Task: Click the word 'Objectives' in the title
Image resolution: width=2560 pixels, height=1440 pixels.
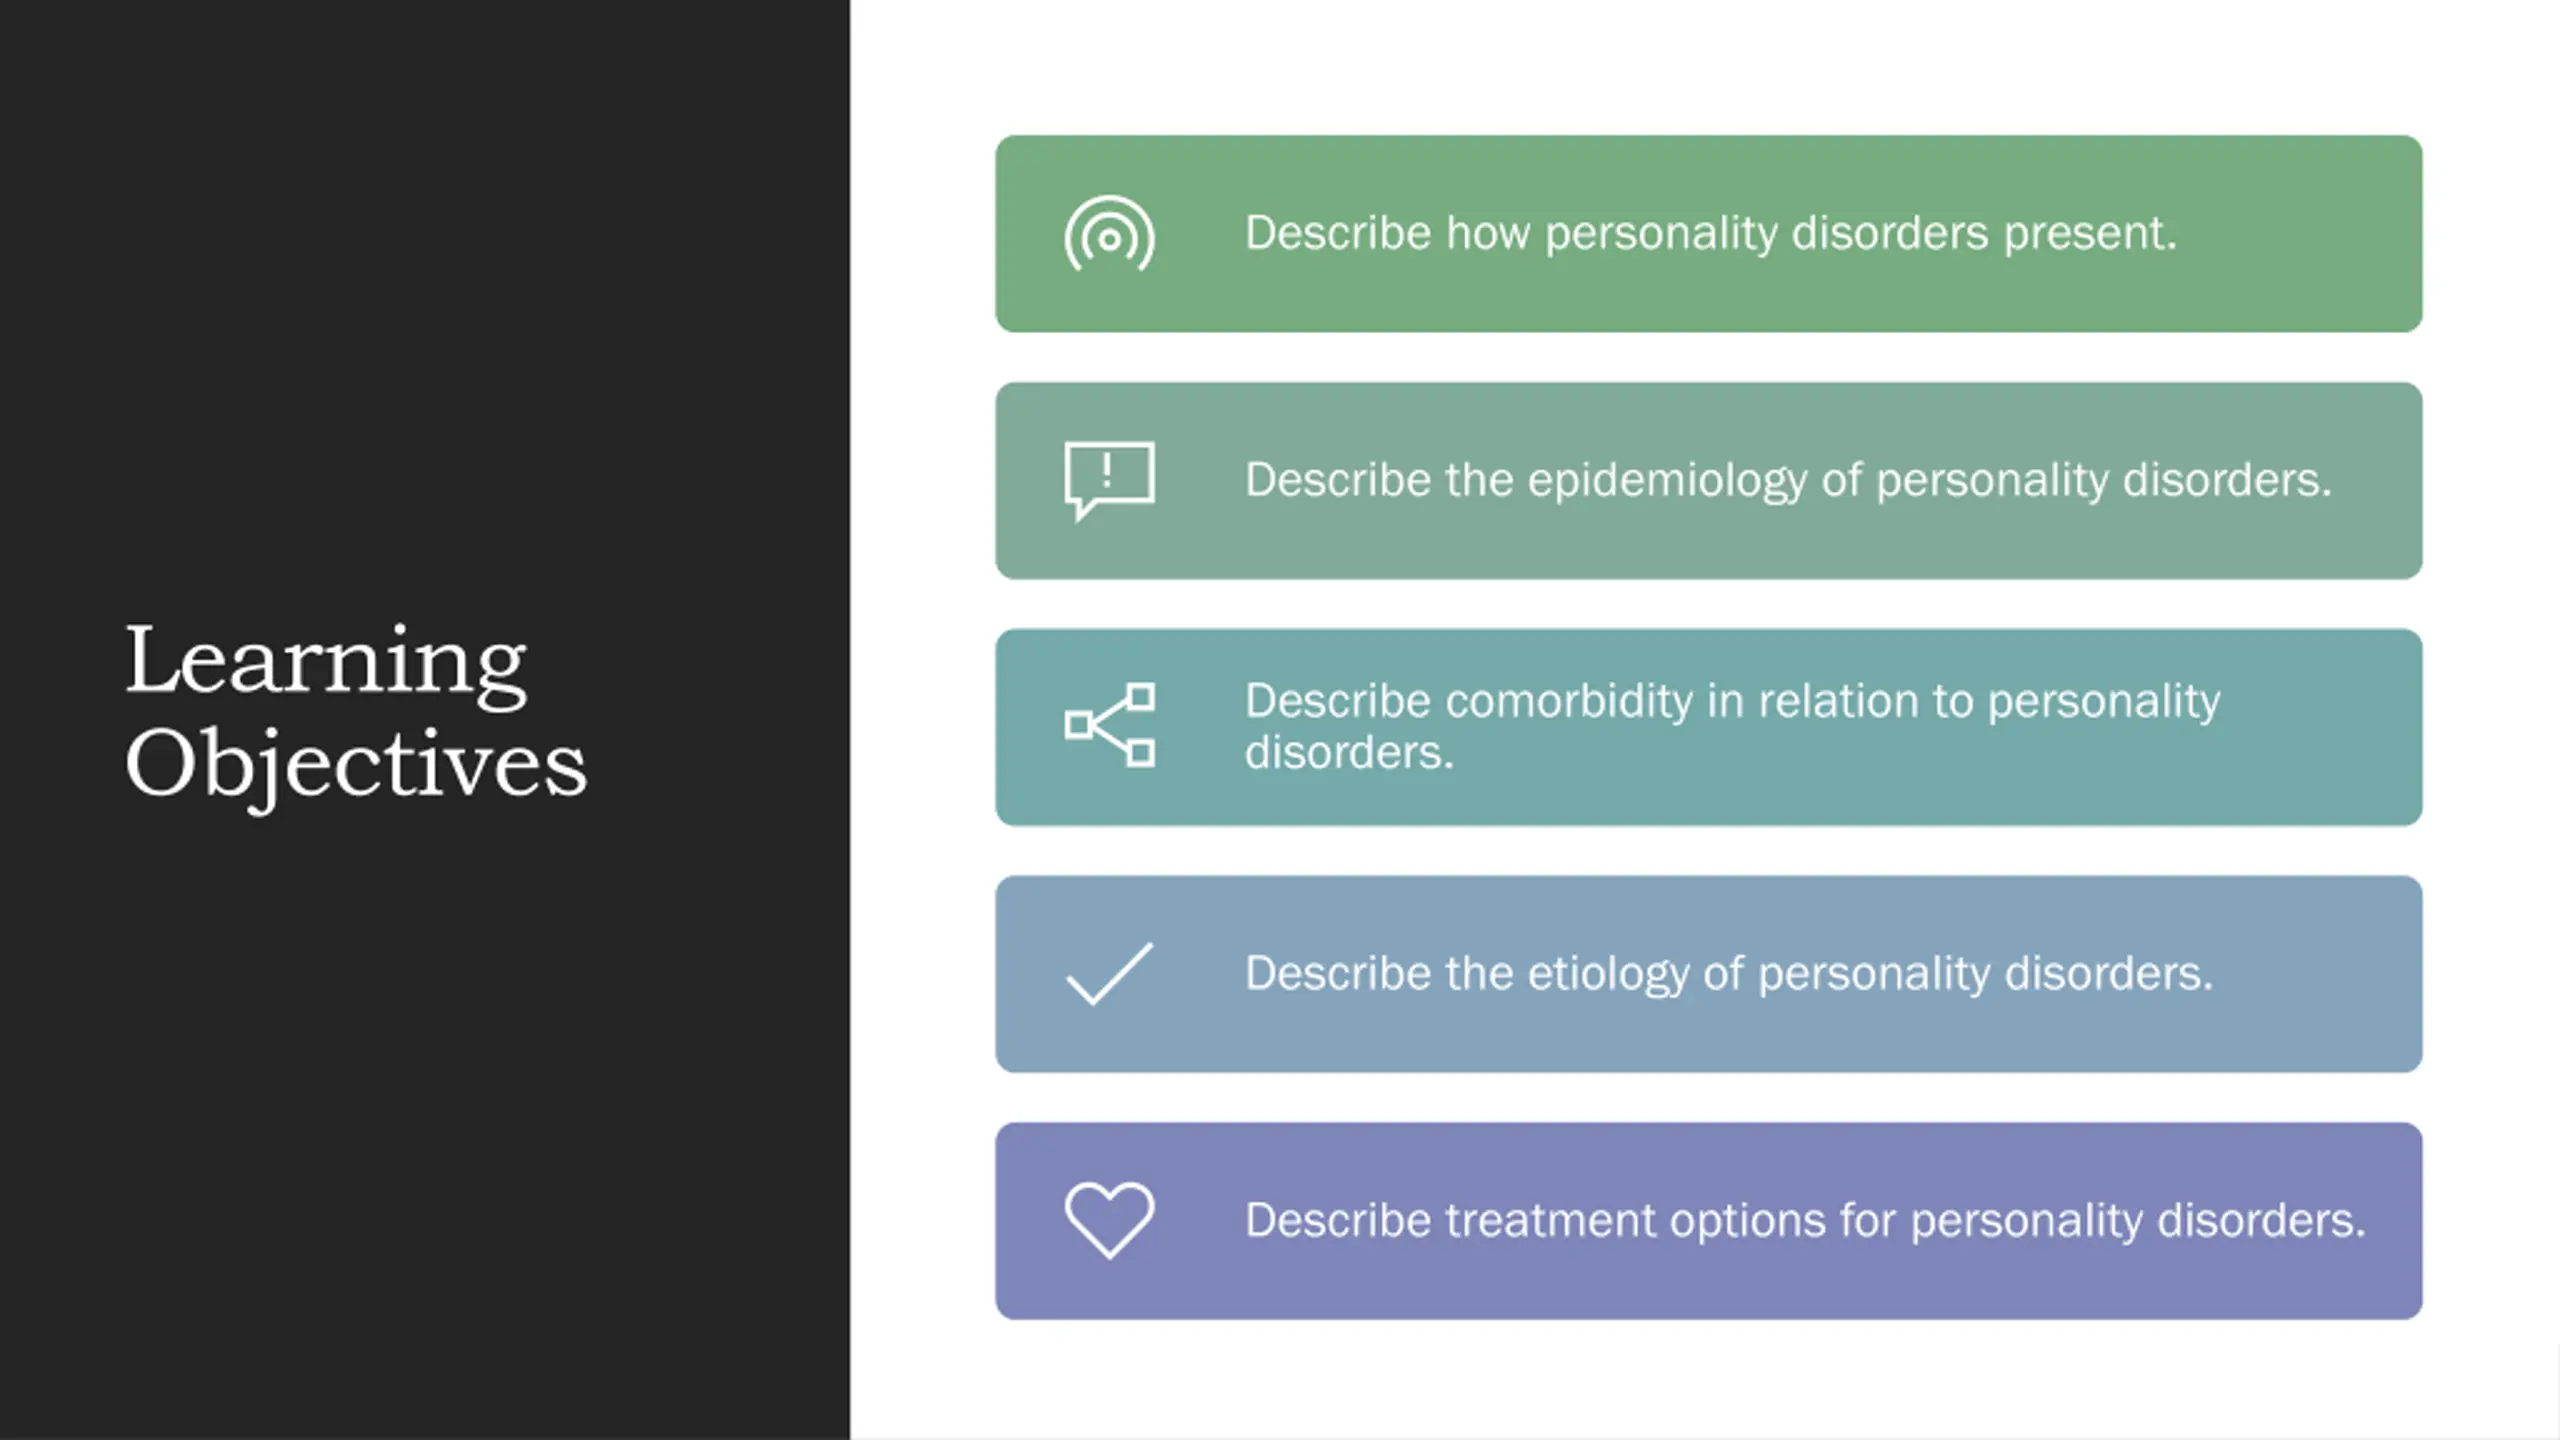Action: tap(356, 765)
